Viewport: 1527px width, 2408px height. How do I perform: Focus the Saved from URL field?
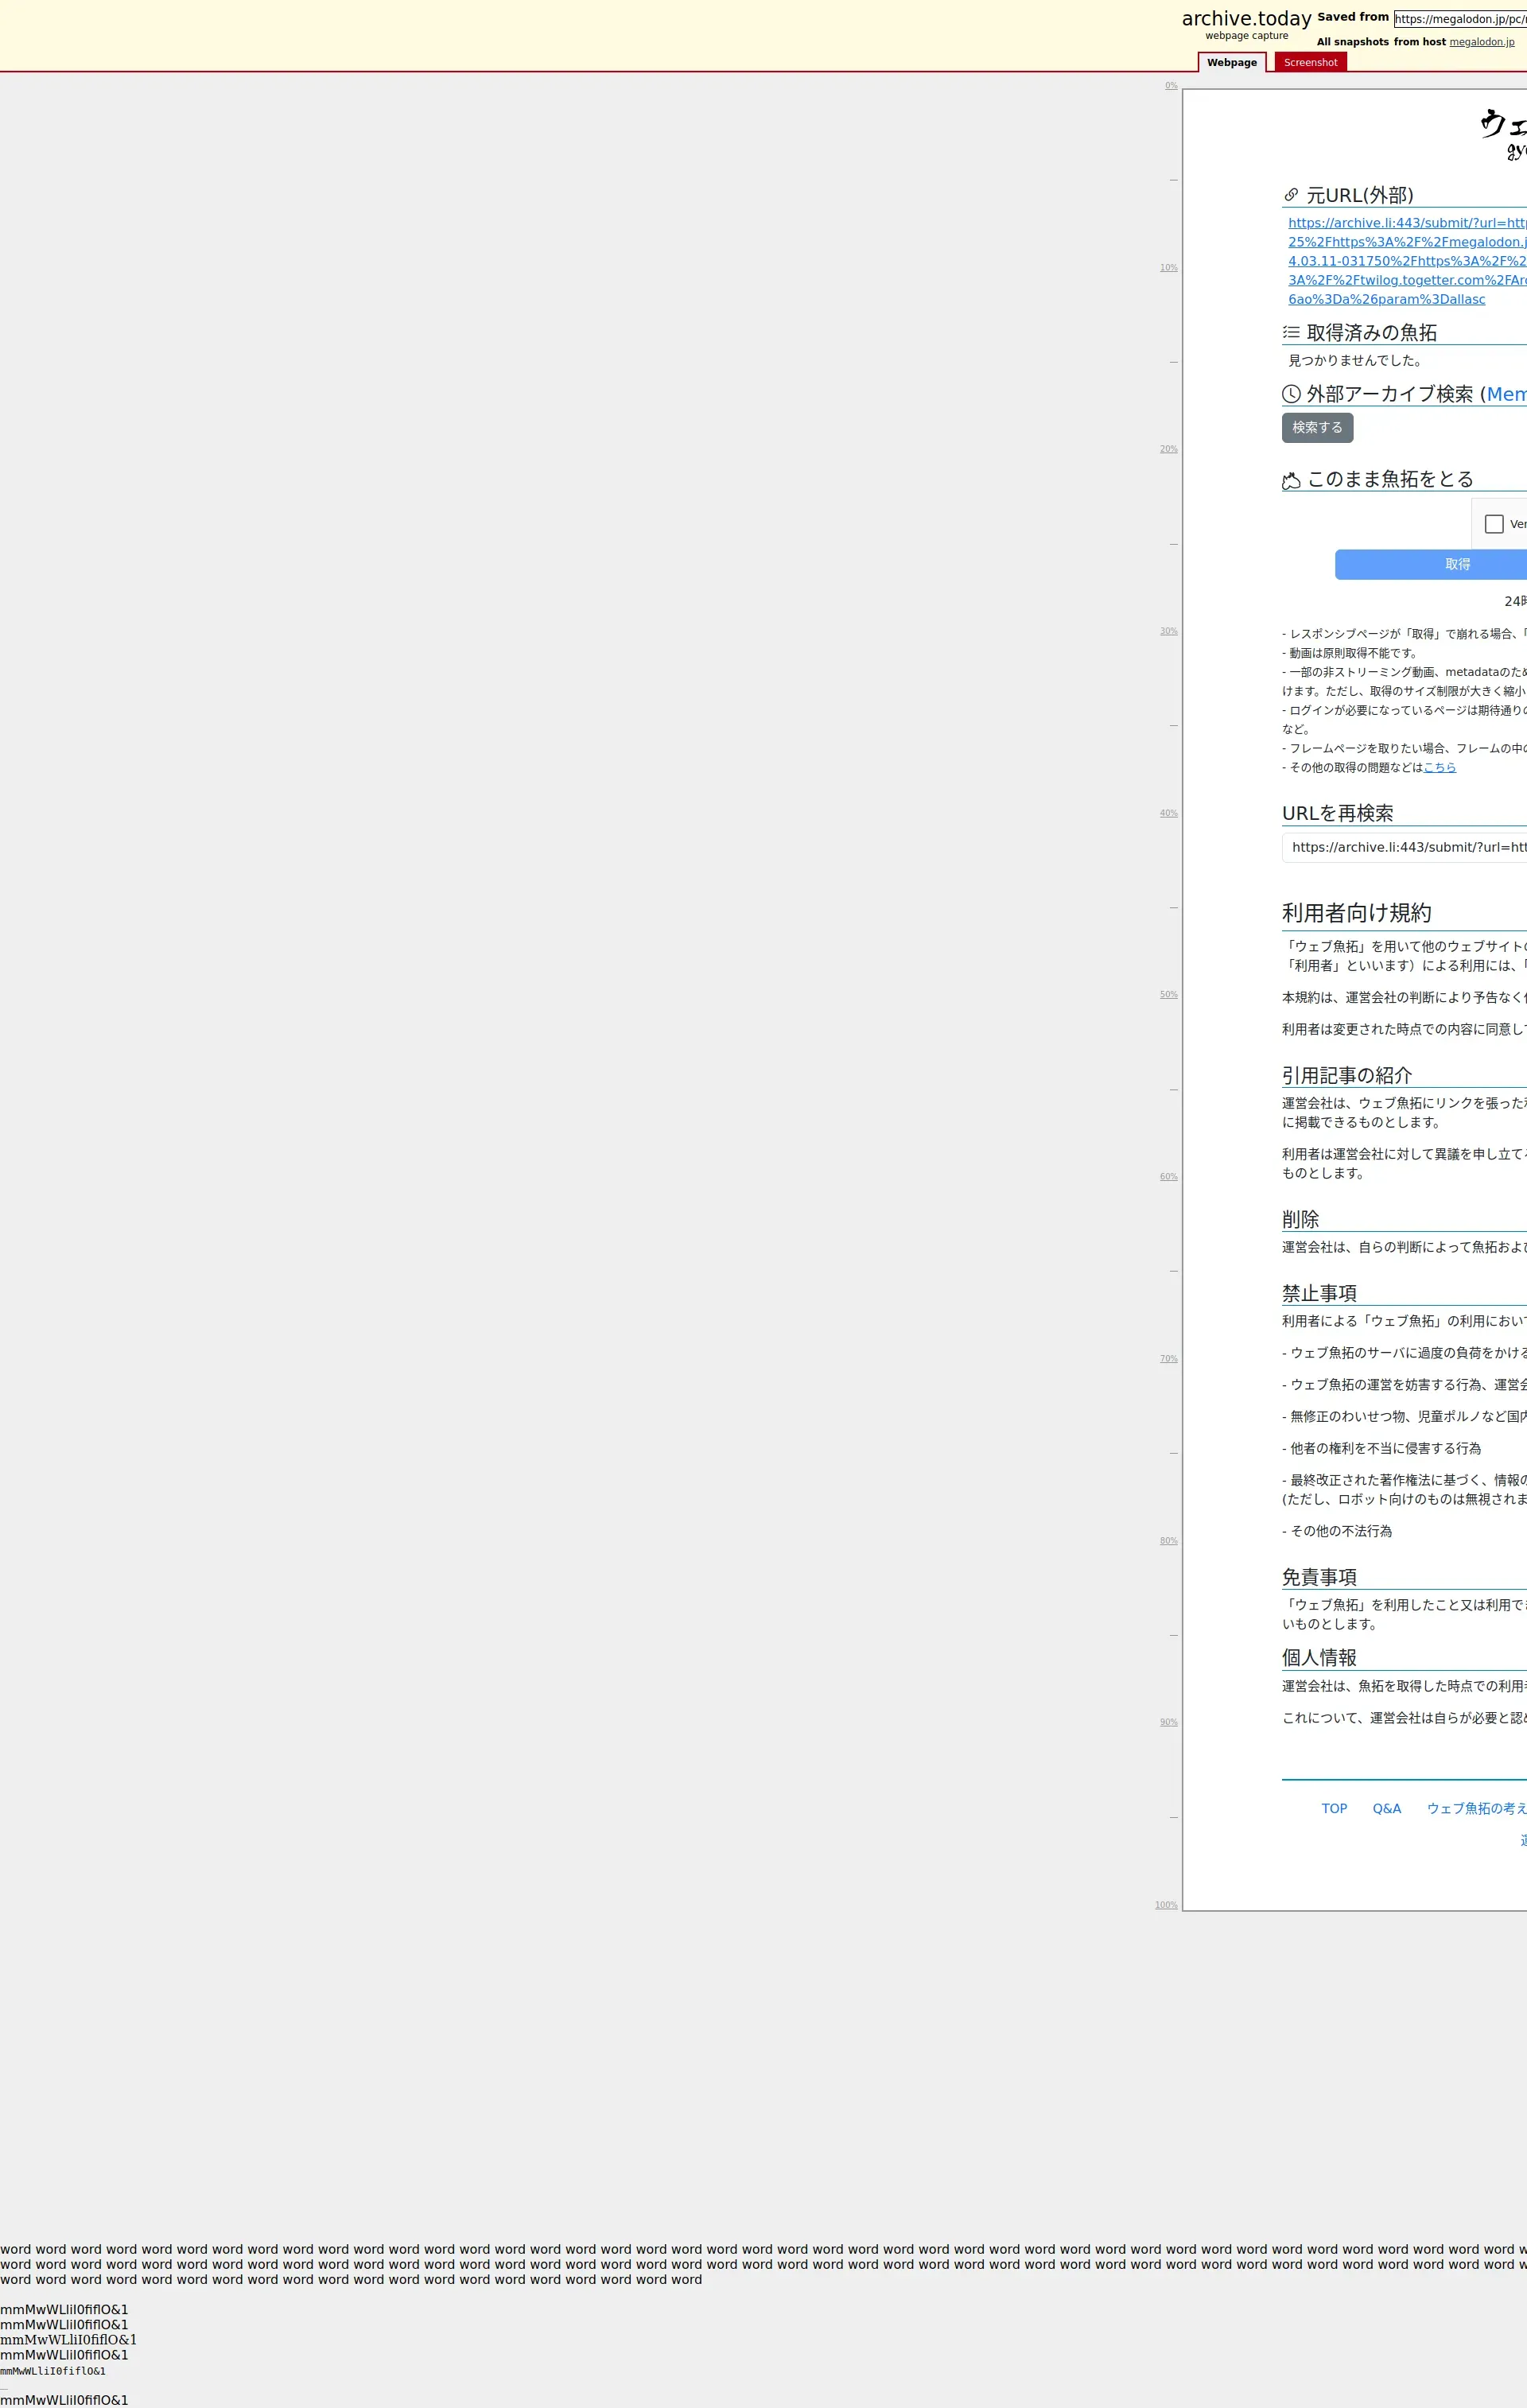coord(1460,19)
